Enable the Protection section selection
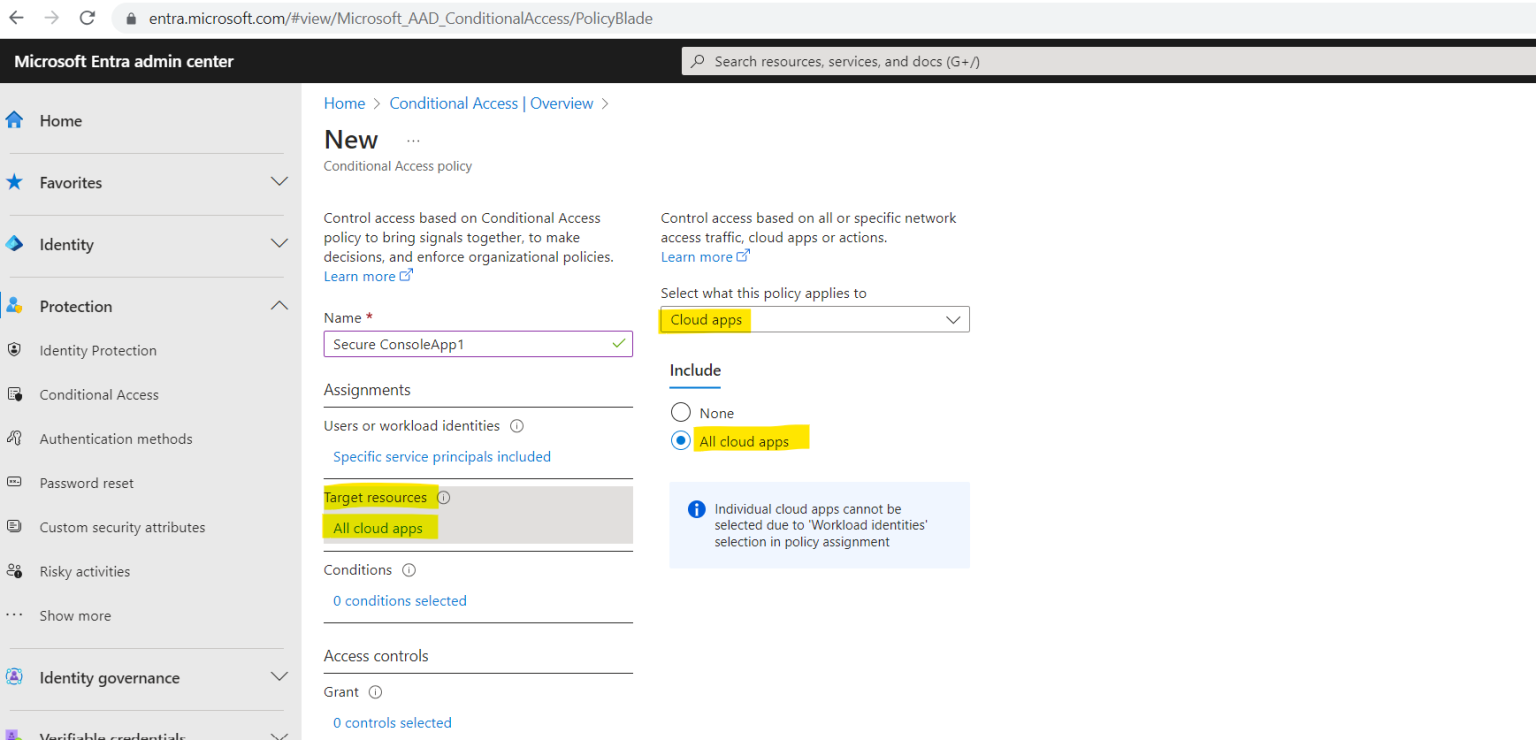Screen dimensions: 1536x740 click(x=74, y=306)
